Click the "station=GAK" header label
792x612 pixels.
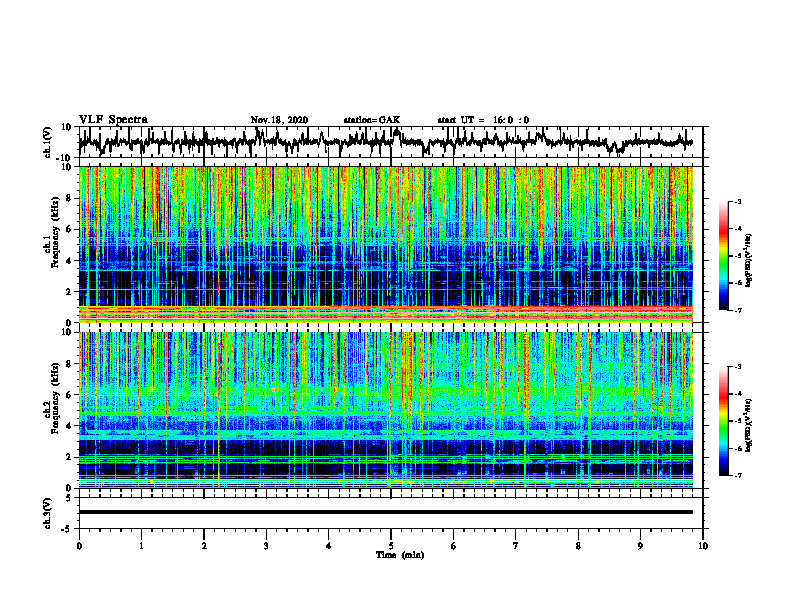[x=372, y=120]
